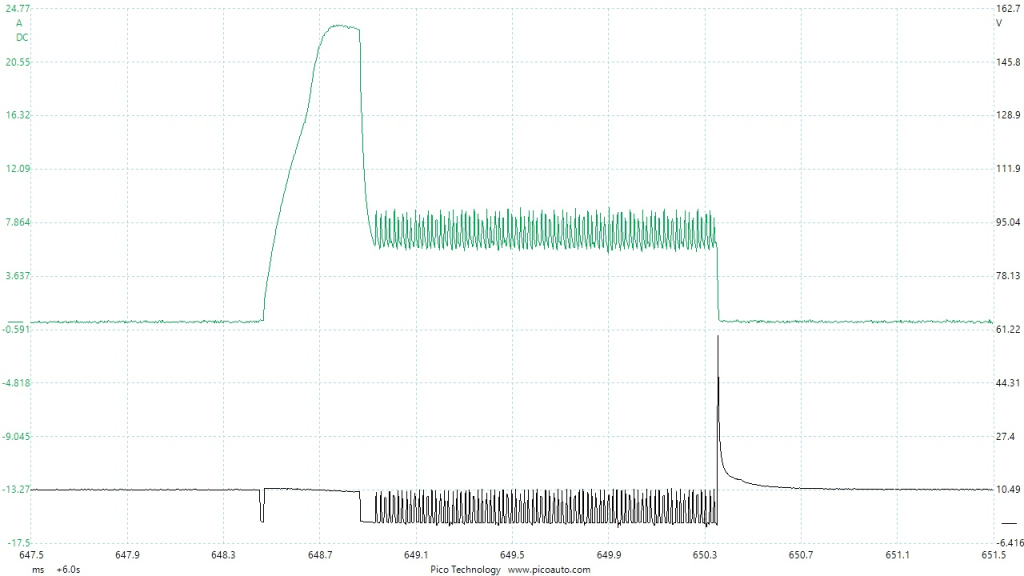Viewport: 1024px width, 576px height.
Task: Click the ms time unit label
Action: click(37, 569)
